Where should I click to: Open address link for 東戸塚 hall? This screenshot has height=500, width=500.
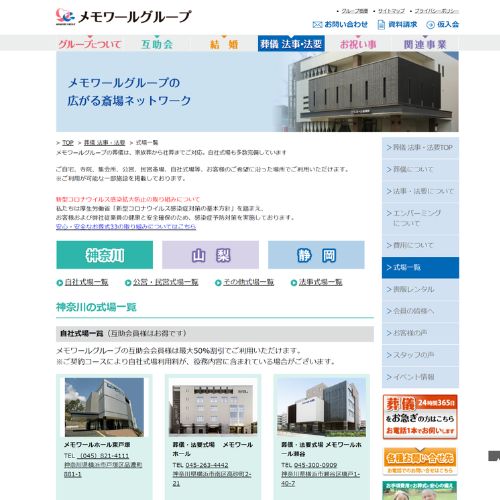click(103, 469)
